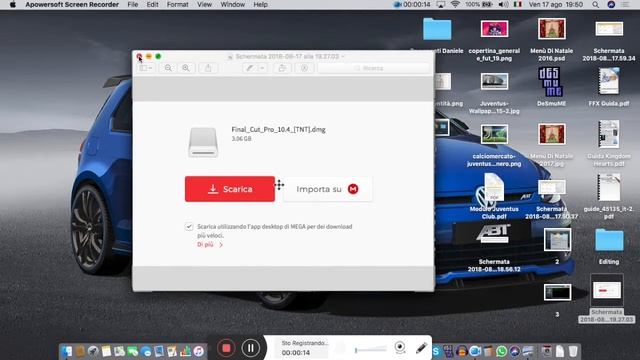640x360 pixels.
Task: Open Spotlight search magnifier
Action: point(596,4)
